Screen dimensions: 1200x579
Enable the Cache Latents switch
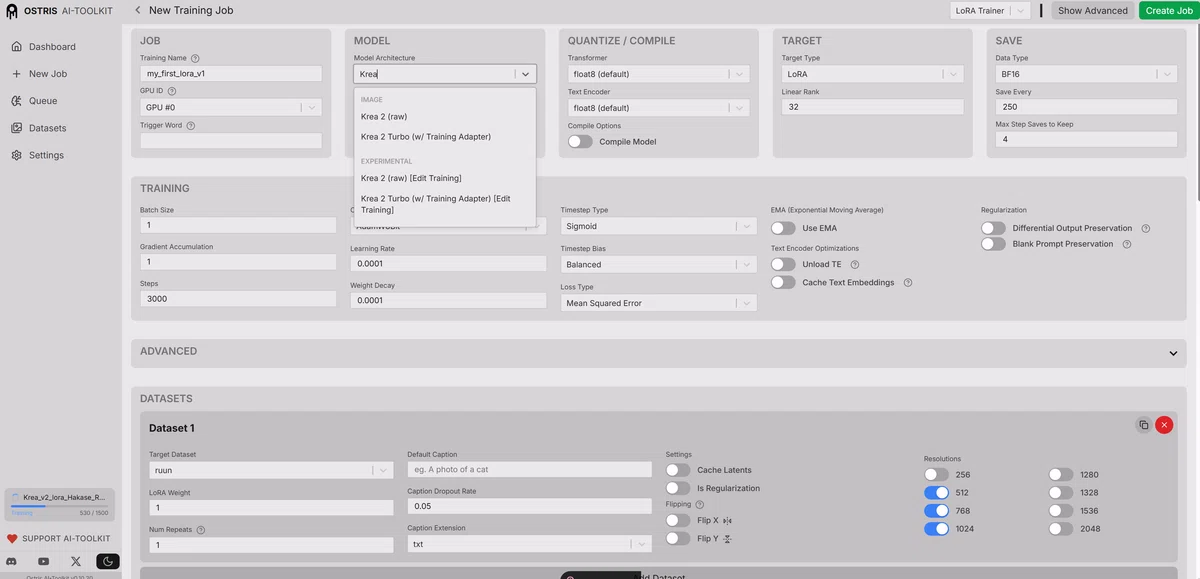pyautogui.click(x=678, y=470)
